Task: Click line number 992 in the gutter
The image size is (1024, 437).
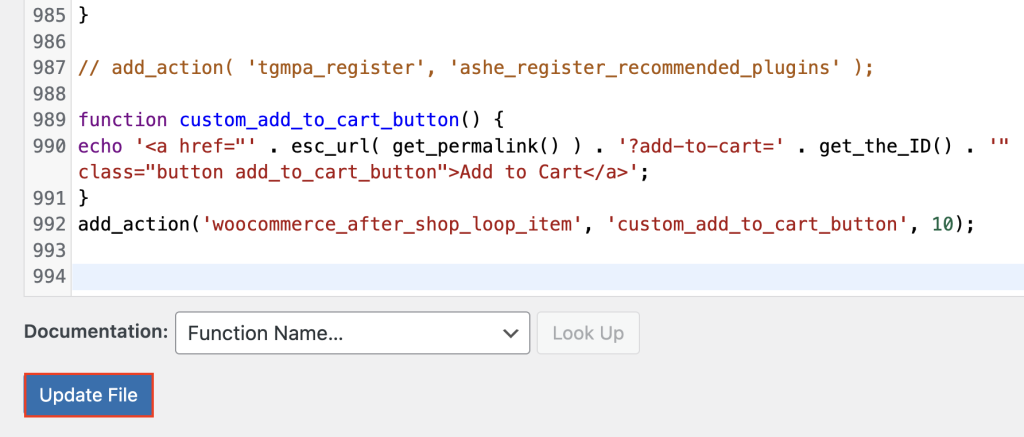Action: 48,223
